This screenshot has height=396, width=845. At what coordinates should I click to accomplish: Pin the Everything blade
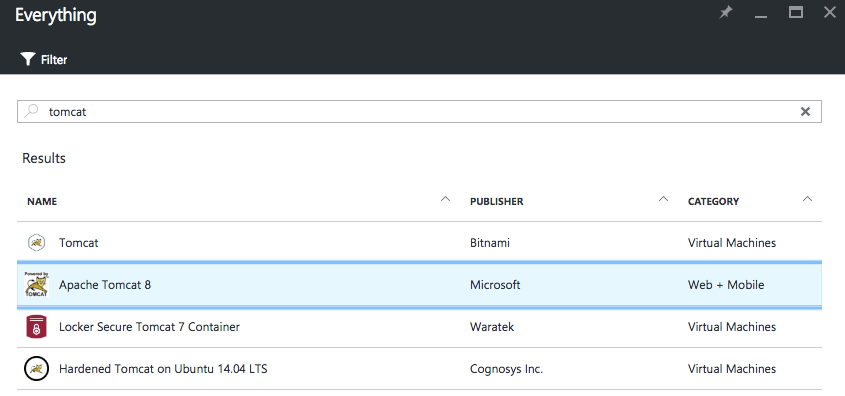pos(726,12)
